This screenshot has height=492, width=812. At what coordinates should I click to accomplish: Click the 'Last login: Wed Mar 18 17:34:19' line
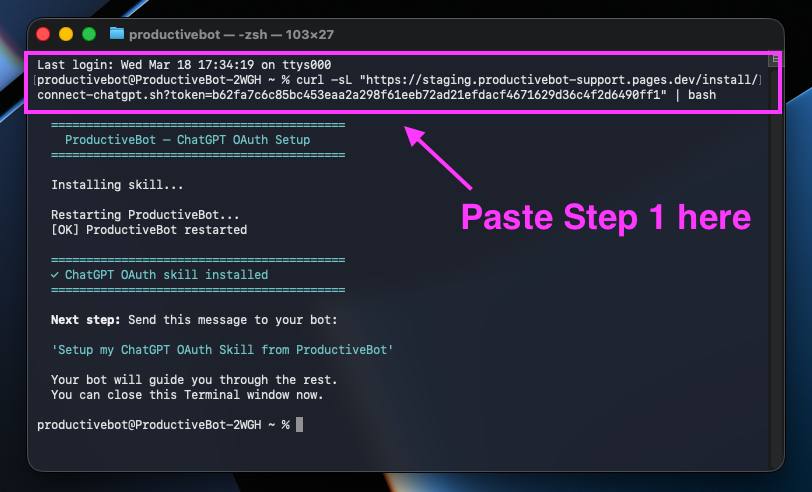tap(184, 65)
